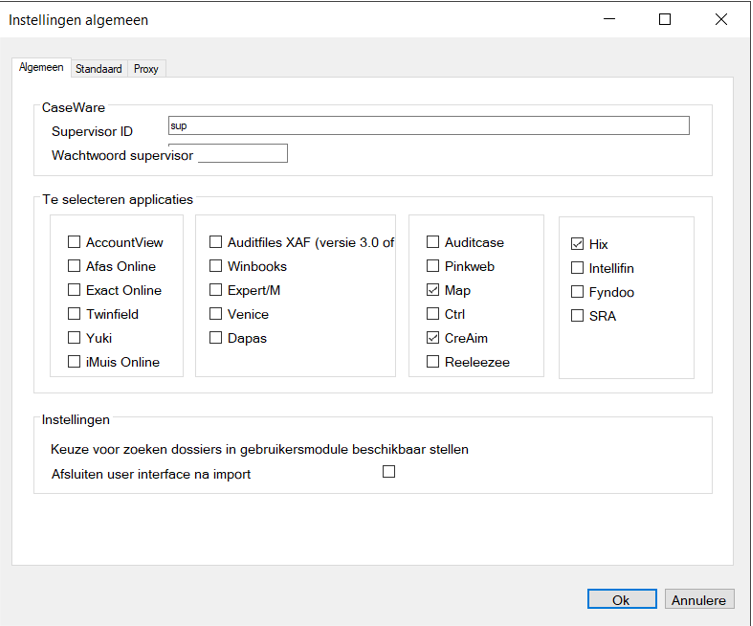
Task: Click the 'Supervisor ID' label
Action: pyautogui.click(x=92, y=131)
